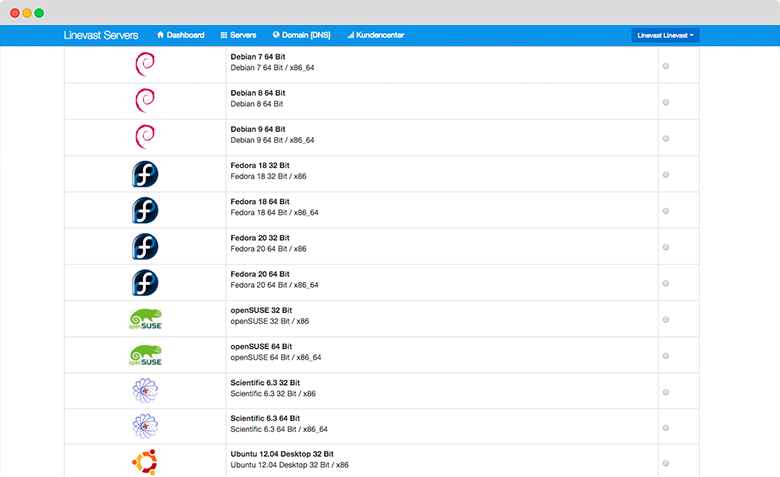Image resolution: width=780 pixels, height=477 pixels.
Task: Click the Fedora 20 64 Bit logo
Action: click(145, 283)
